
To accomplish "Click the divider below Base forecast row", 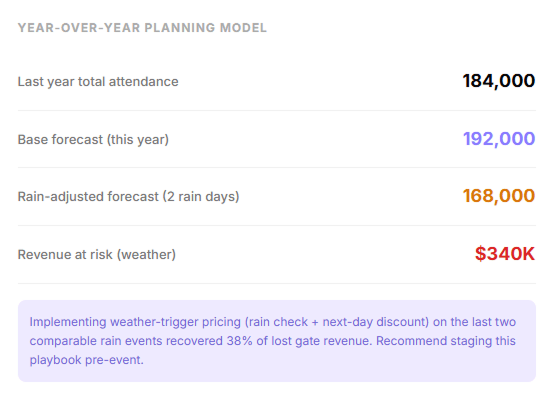I will click(277, 168).
